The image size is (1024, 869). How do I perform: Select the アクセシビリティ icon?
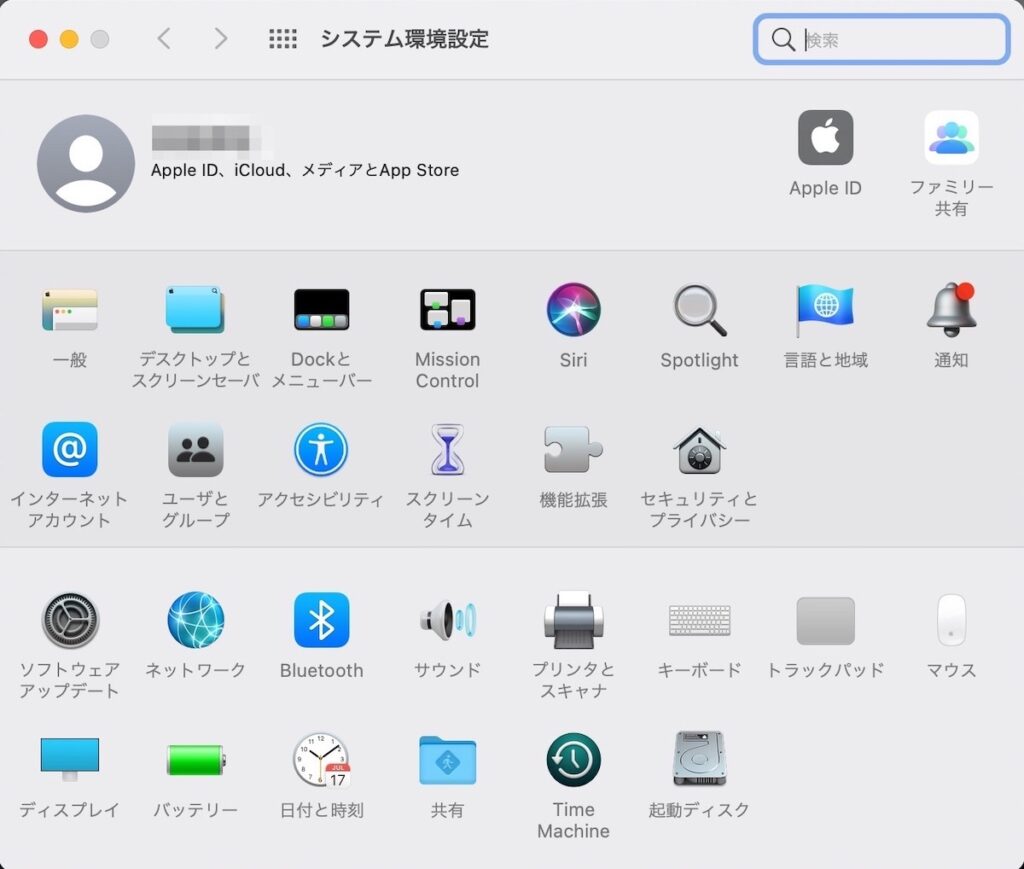[x=321, y=450]
